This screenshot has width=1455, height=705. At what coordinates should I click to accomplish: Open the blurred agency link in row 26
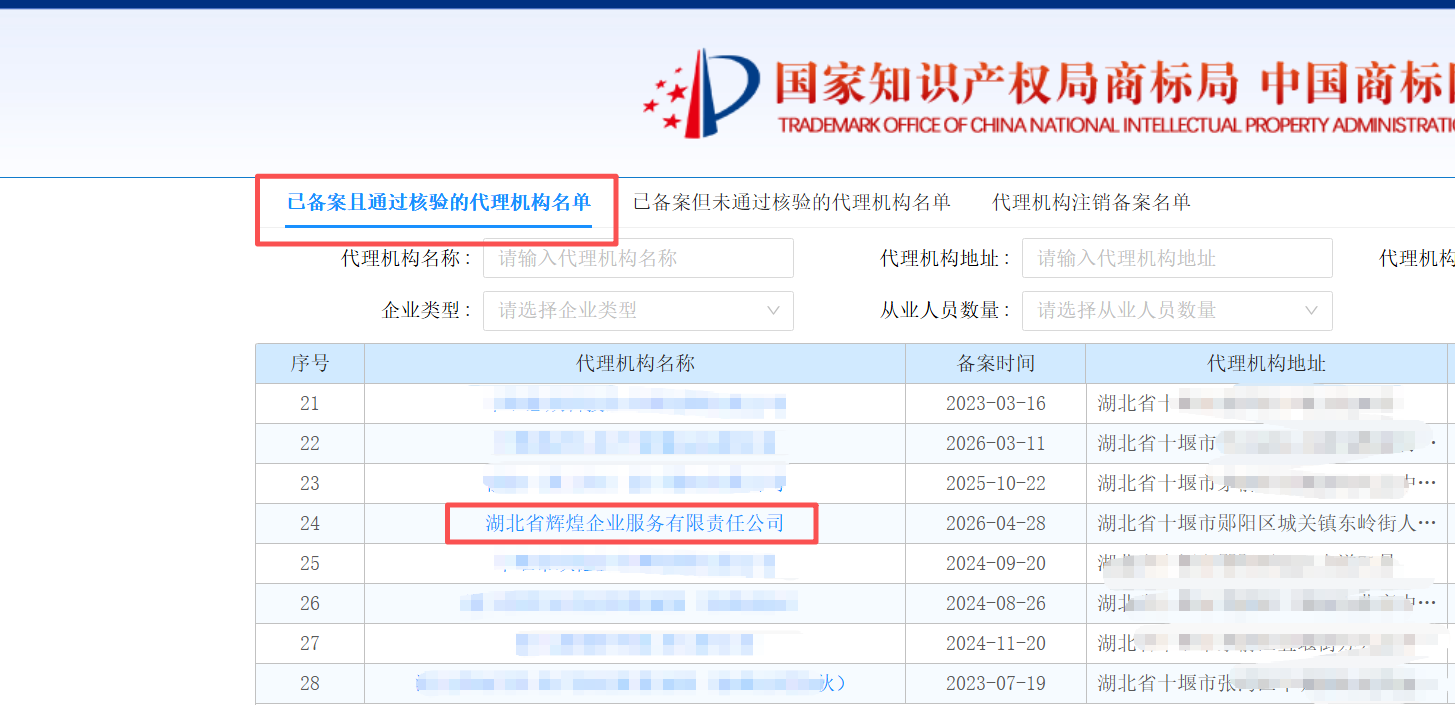coord(630,603)
